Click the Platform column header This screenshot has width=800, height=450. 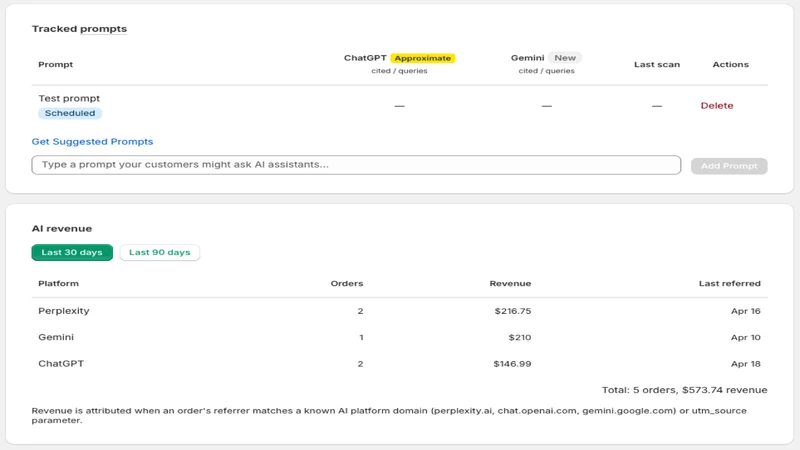(x=59, y=284)
